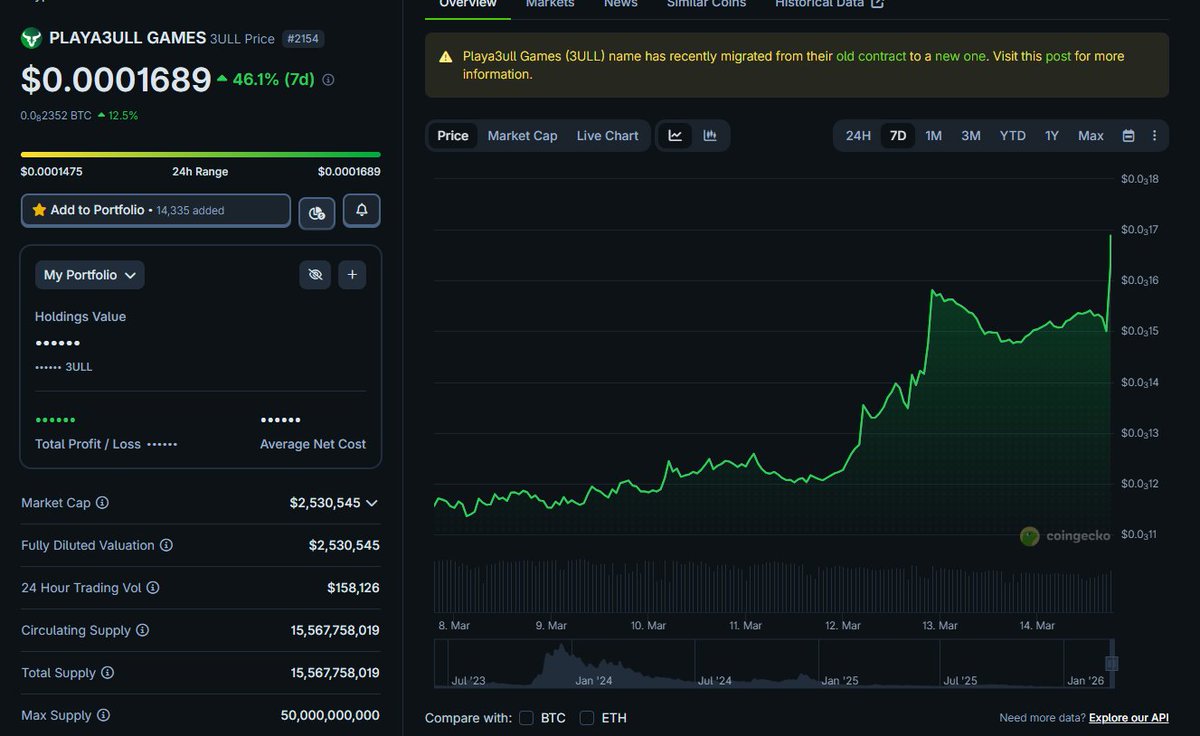The width and height of the screenshot is (1200, 736).
Task: Click the Jan '24 area in the navigator
Action: click(x=594, y=681)
